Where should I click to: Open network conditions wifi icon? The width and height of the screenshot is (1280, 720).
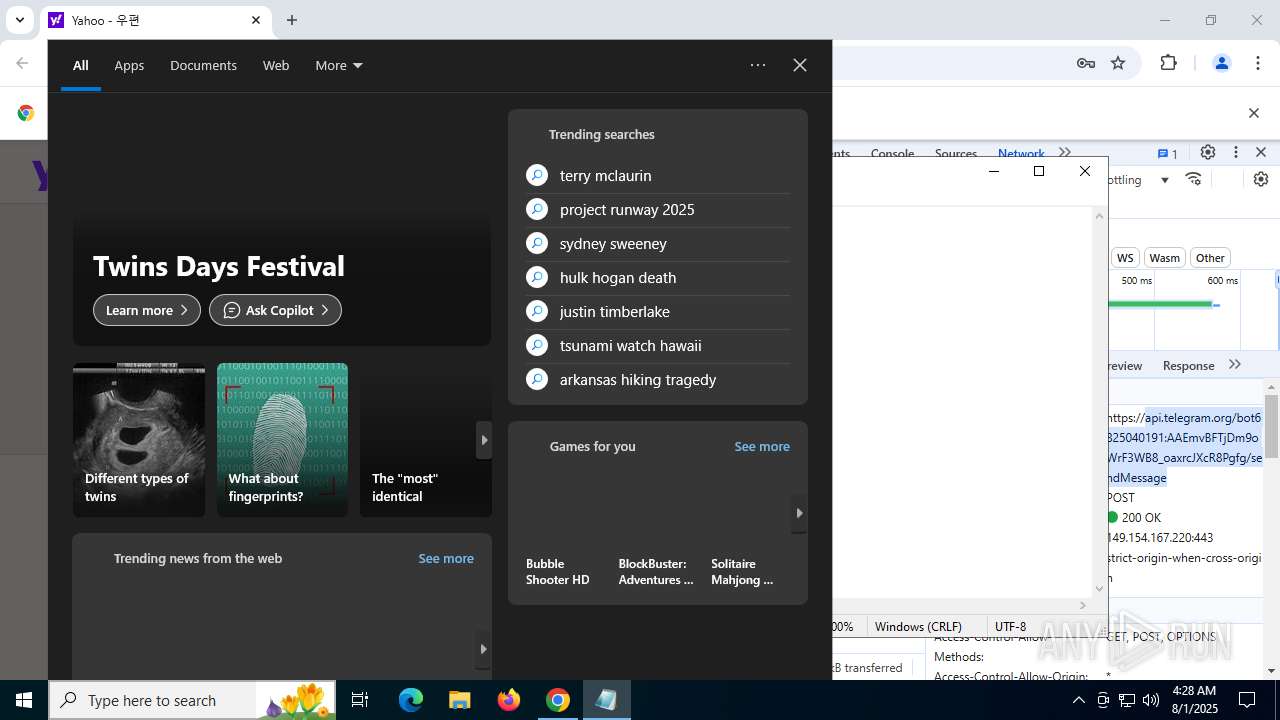pos(1193,179)
